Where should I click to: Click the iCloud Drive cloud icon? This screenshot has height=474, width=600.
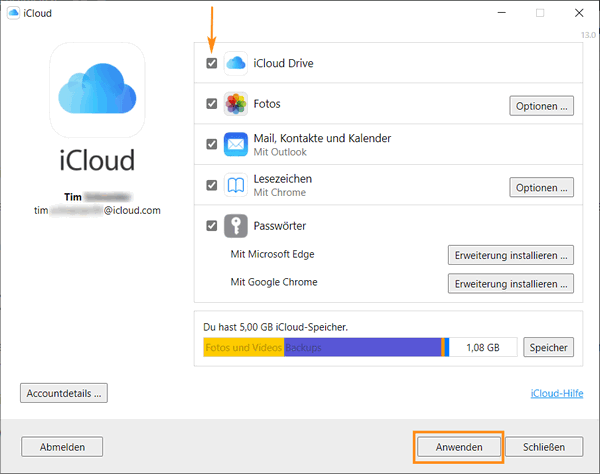(236, 63)
